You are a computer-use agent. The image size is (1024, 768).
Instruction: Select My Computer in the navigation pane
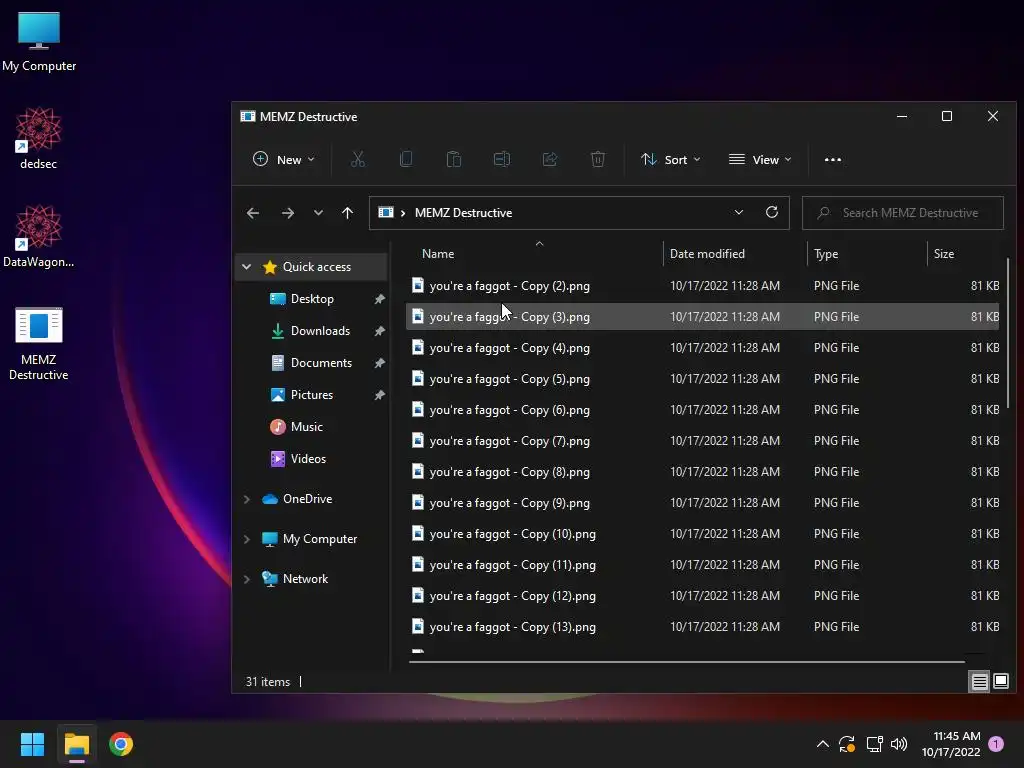tap(319, 539)
